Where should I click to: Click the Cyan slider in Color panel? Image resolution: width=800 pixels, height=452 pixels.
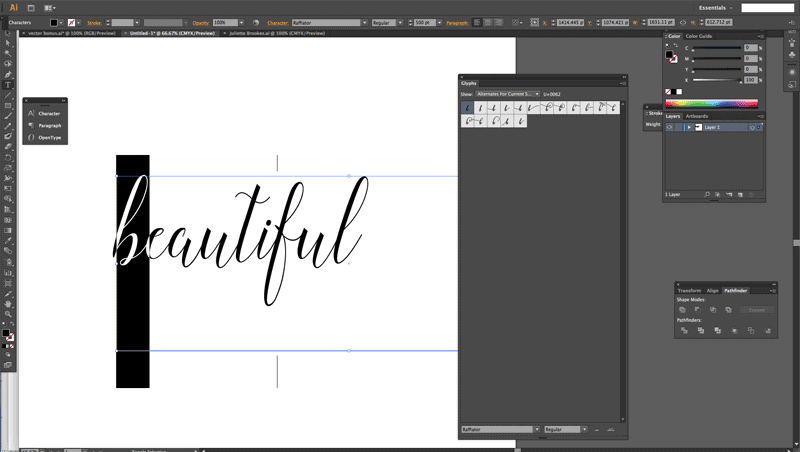tap(716, 48)
